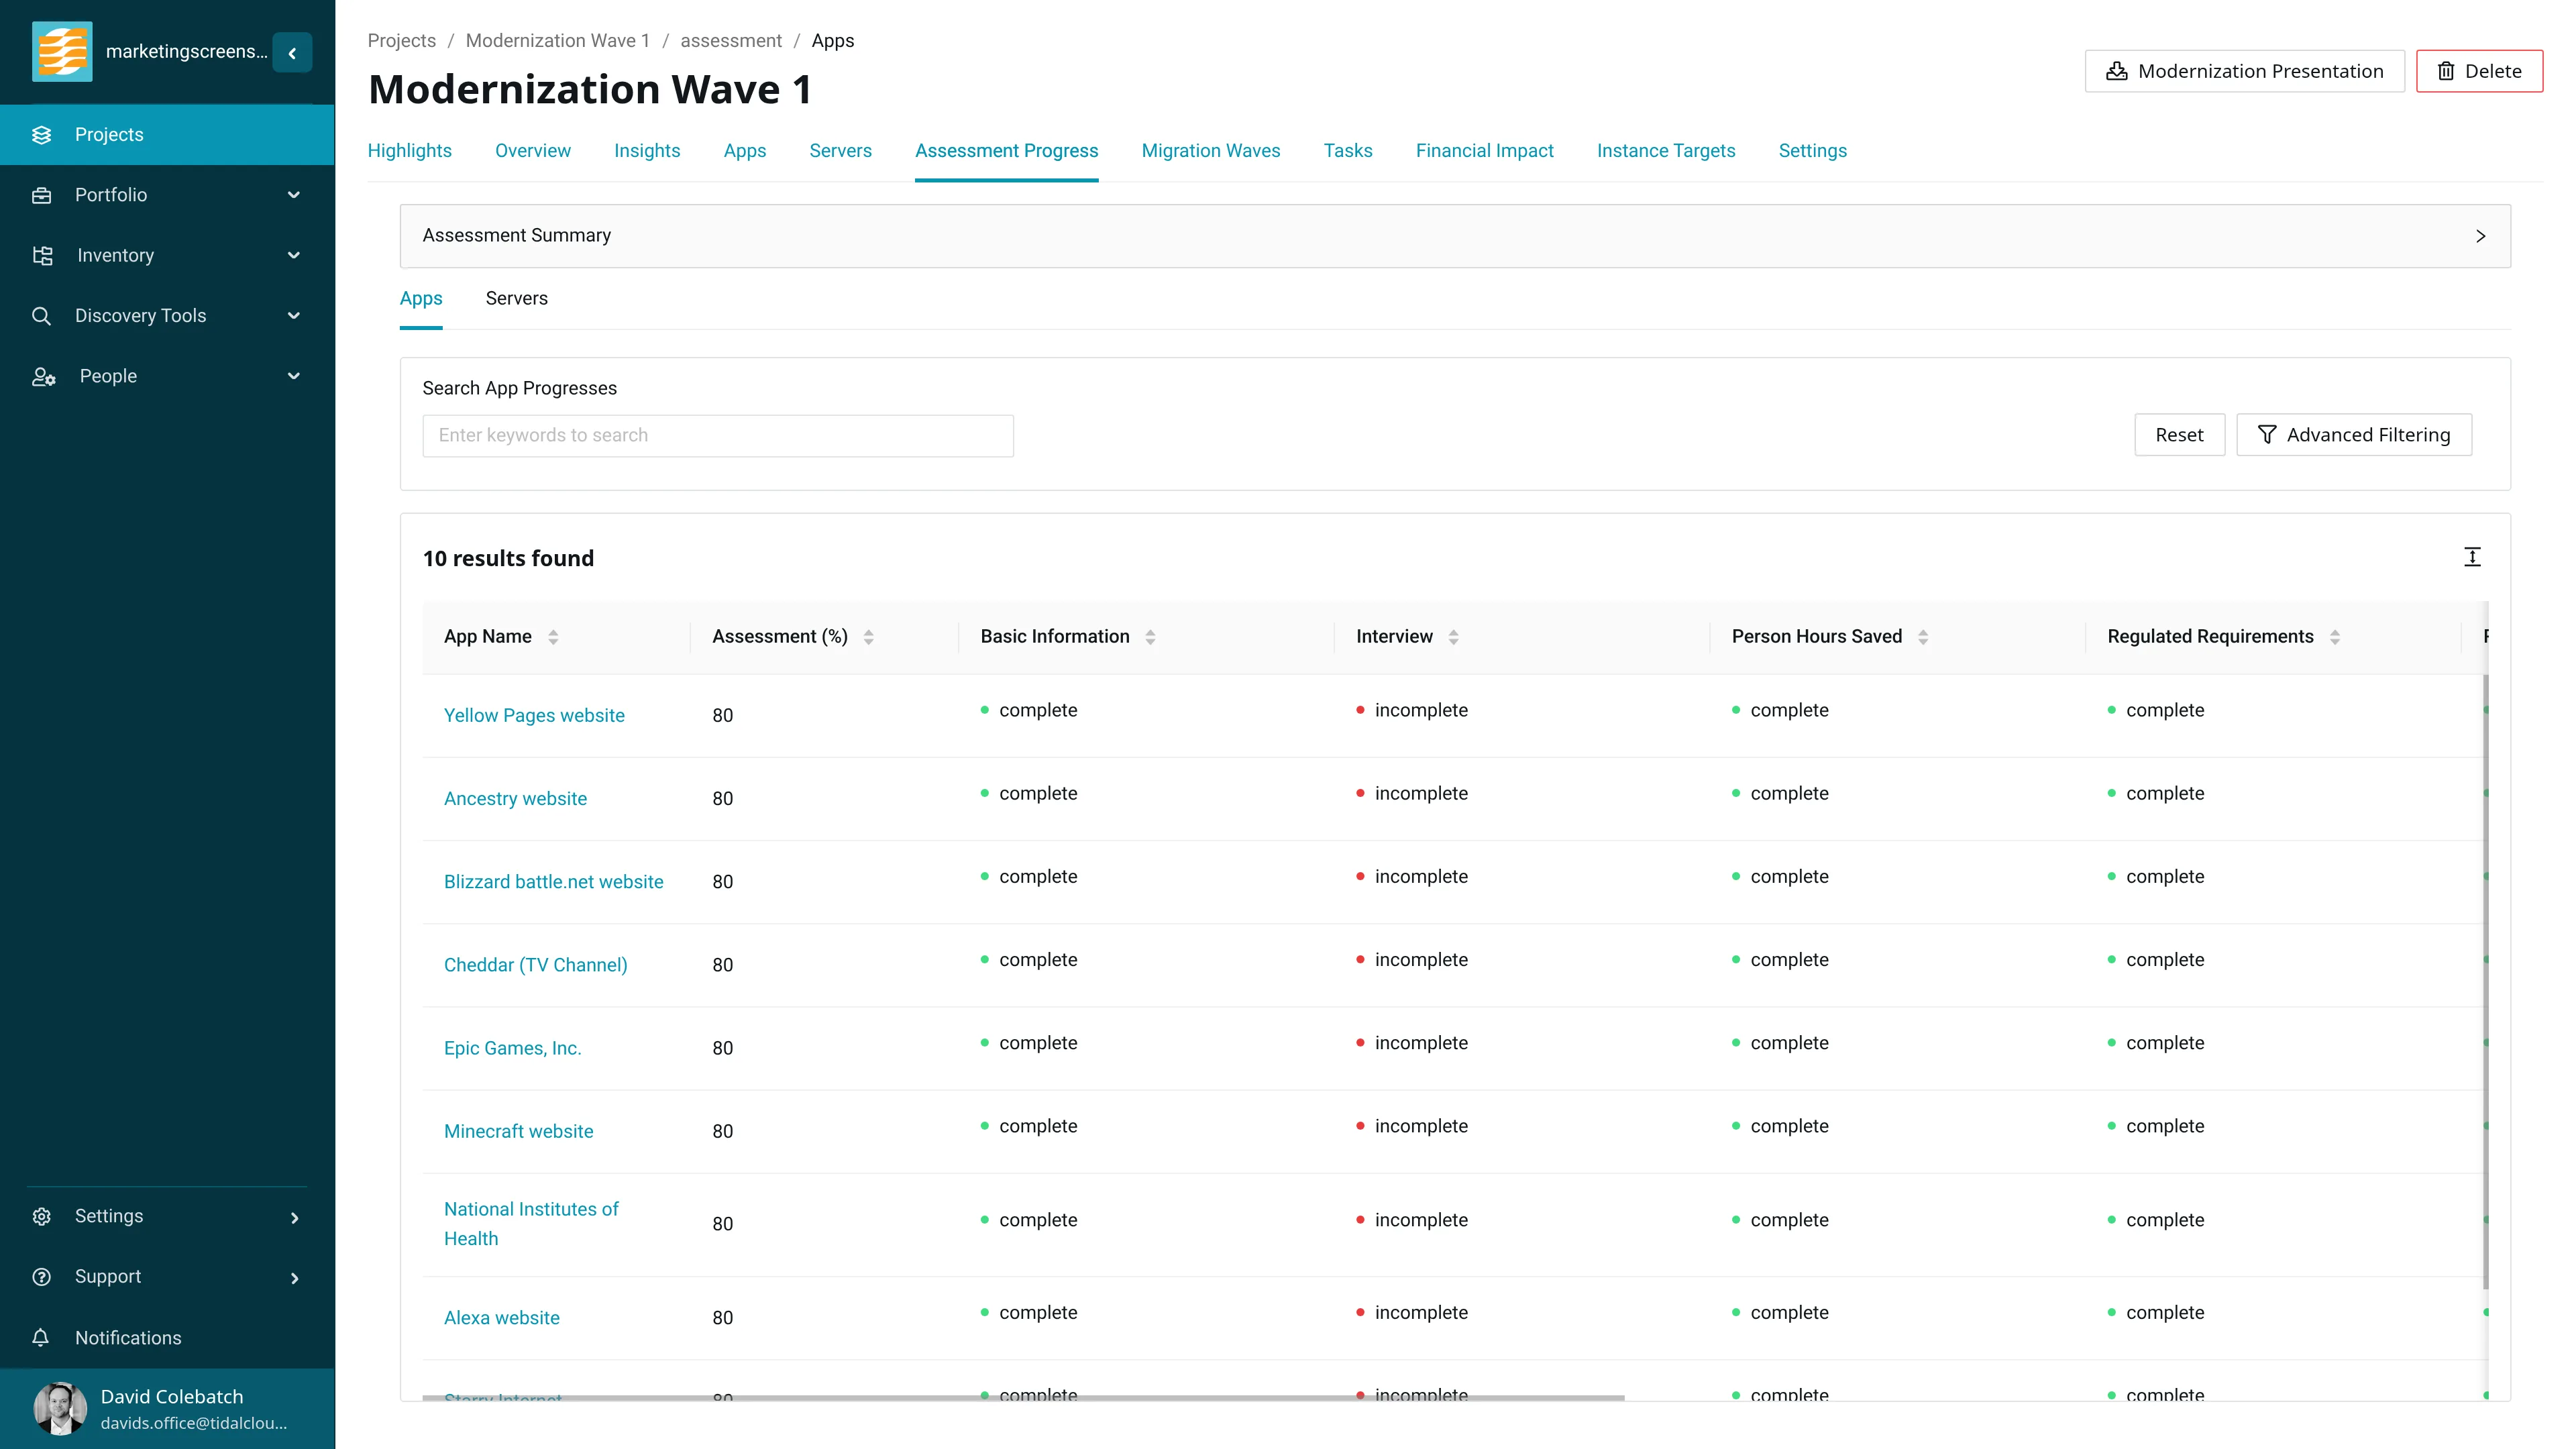
Task: Open the Yellow Pages website link
Action: [x=534, y=716]
